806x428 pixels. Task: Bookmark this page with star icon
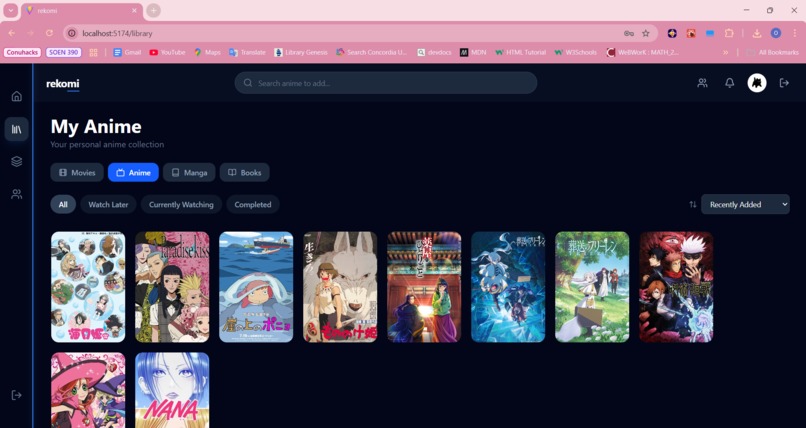pos(646,33)
